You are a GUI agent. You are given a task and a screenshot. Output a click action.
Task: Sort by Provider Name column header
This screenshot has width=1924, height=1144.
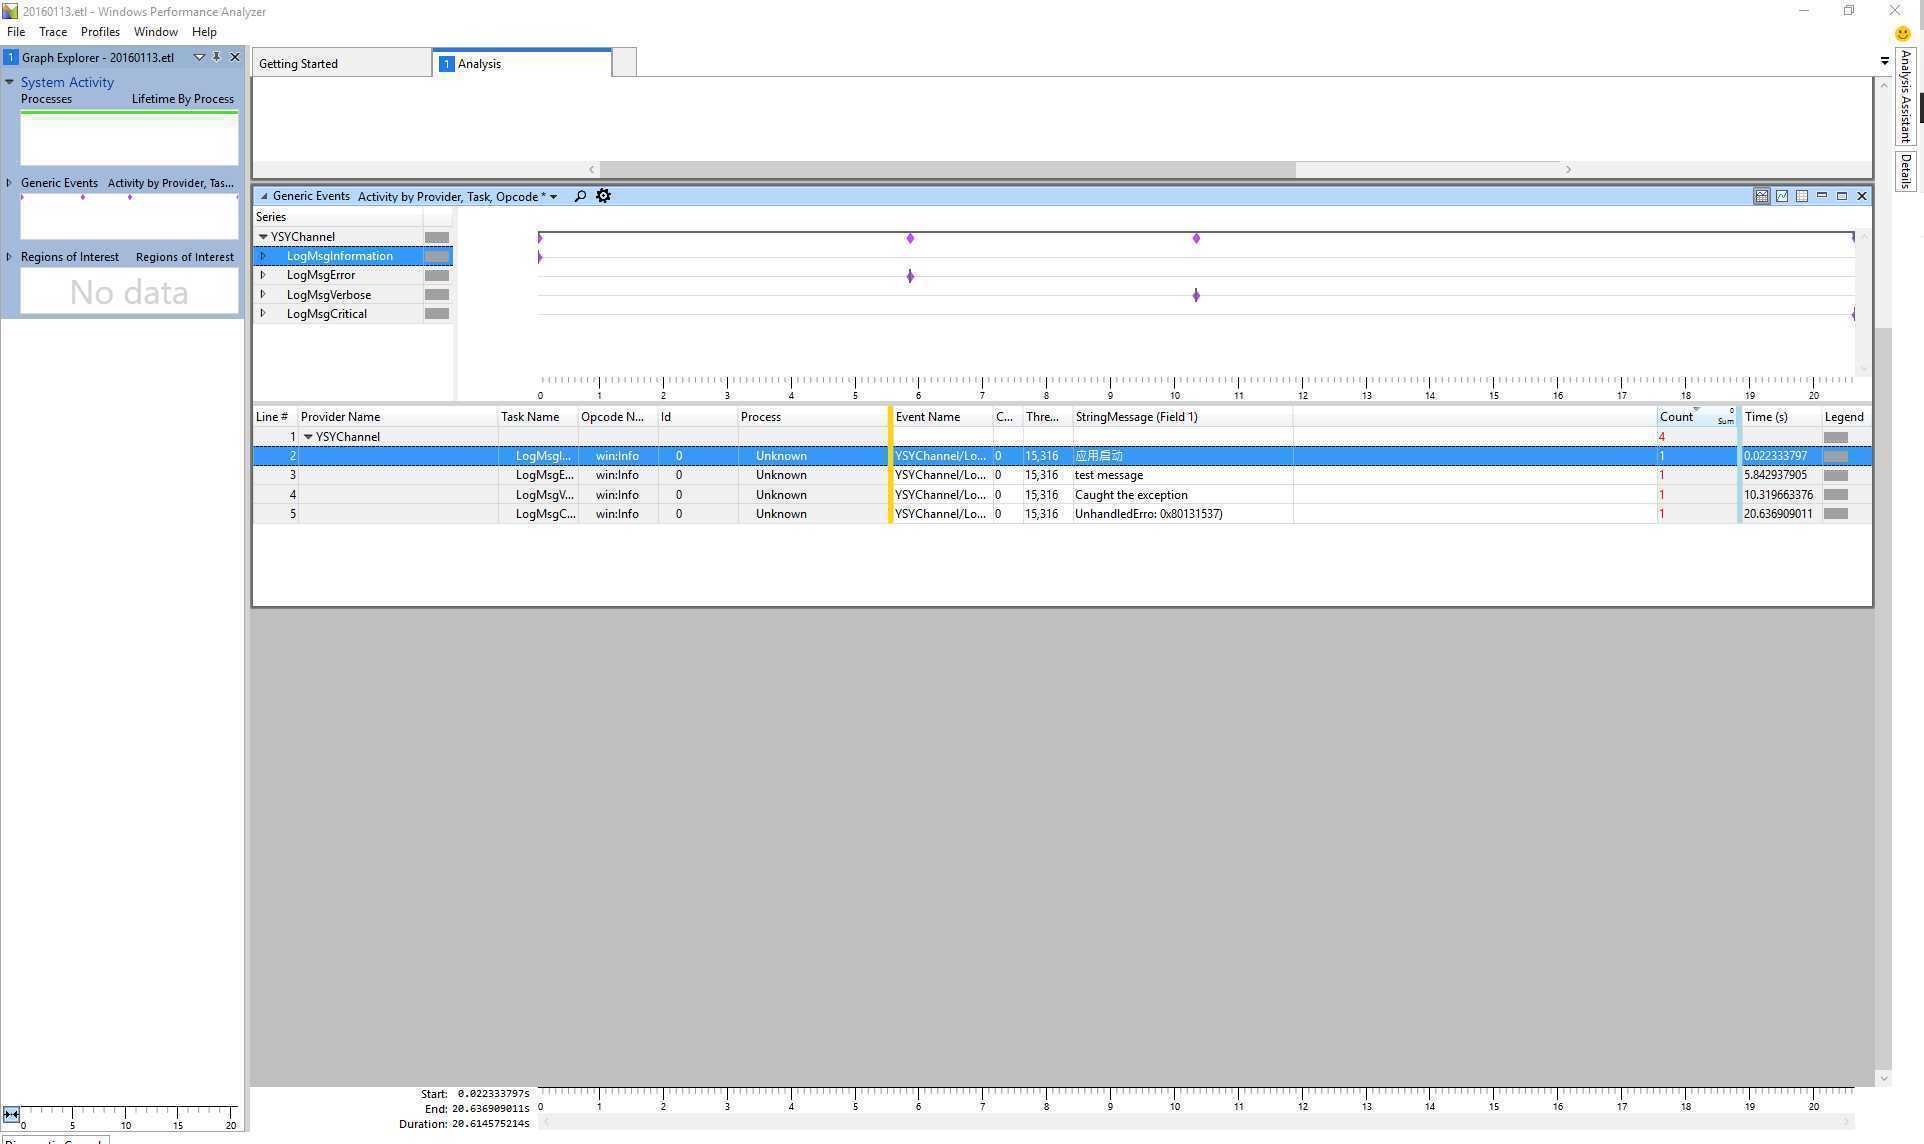397,417
